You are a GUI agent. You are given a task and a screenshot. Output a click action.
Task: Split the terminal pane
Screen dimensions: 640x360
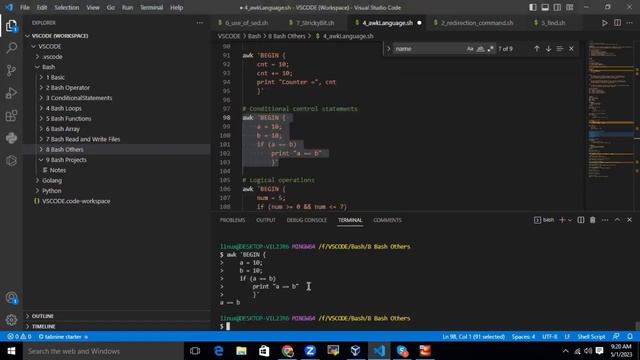pyautogui.click(x=580, y=220)
